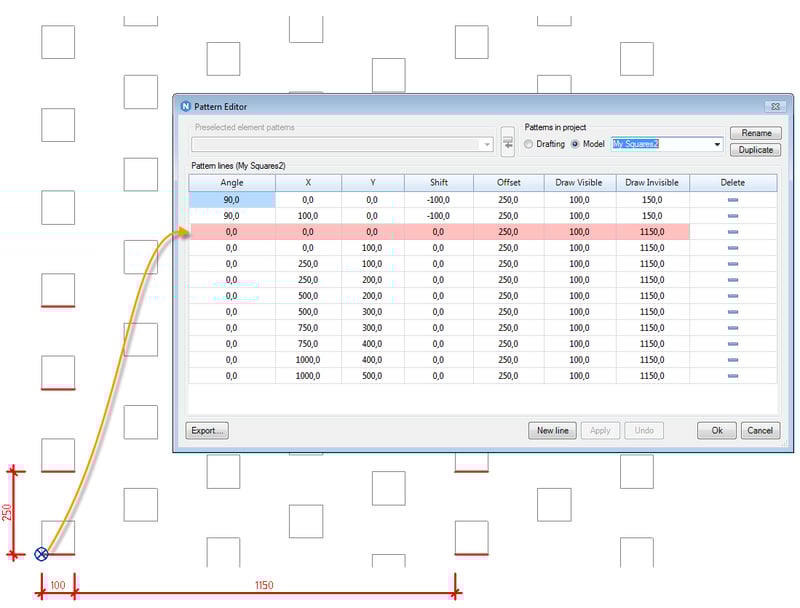
Task: Click the Cancel button
Action: [760, 430]
